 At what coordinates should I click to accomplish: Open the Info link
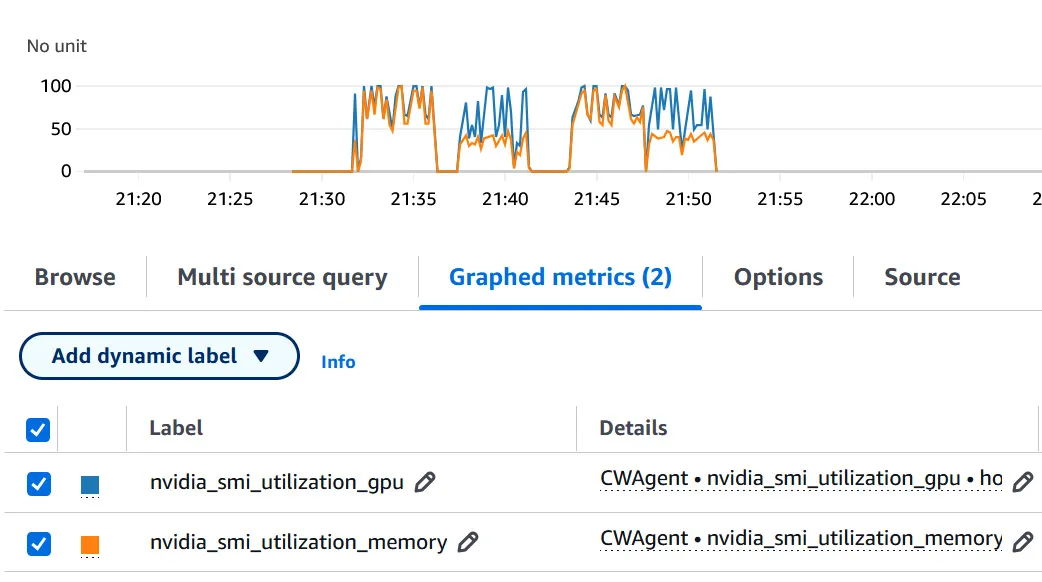point(337,362)
